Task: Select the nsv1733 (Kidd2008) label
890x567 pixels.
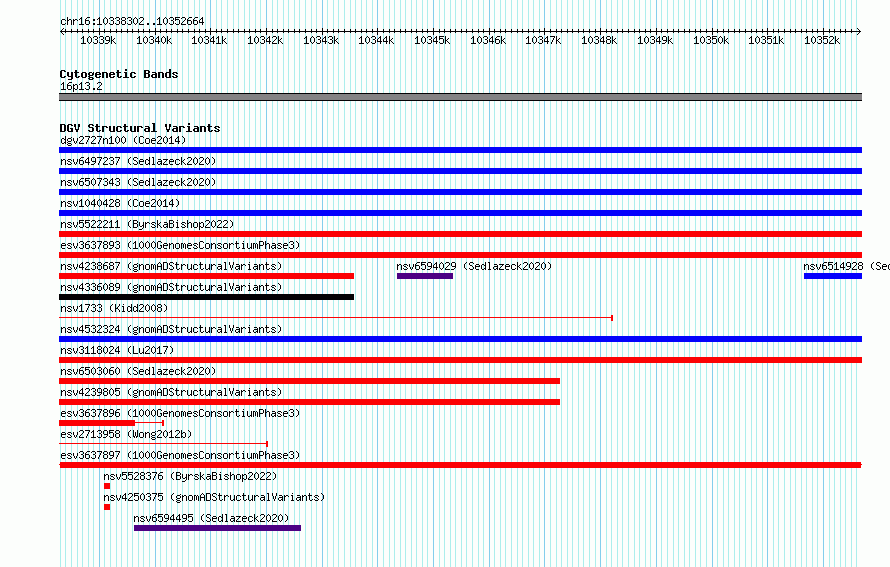Action: 114,308
